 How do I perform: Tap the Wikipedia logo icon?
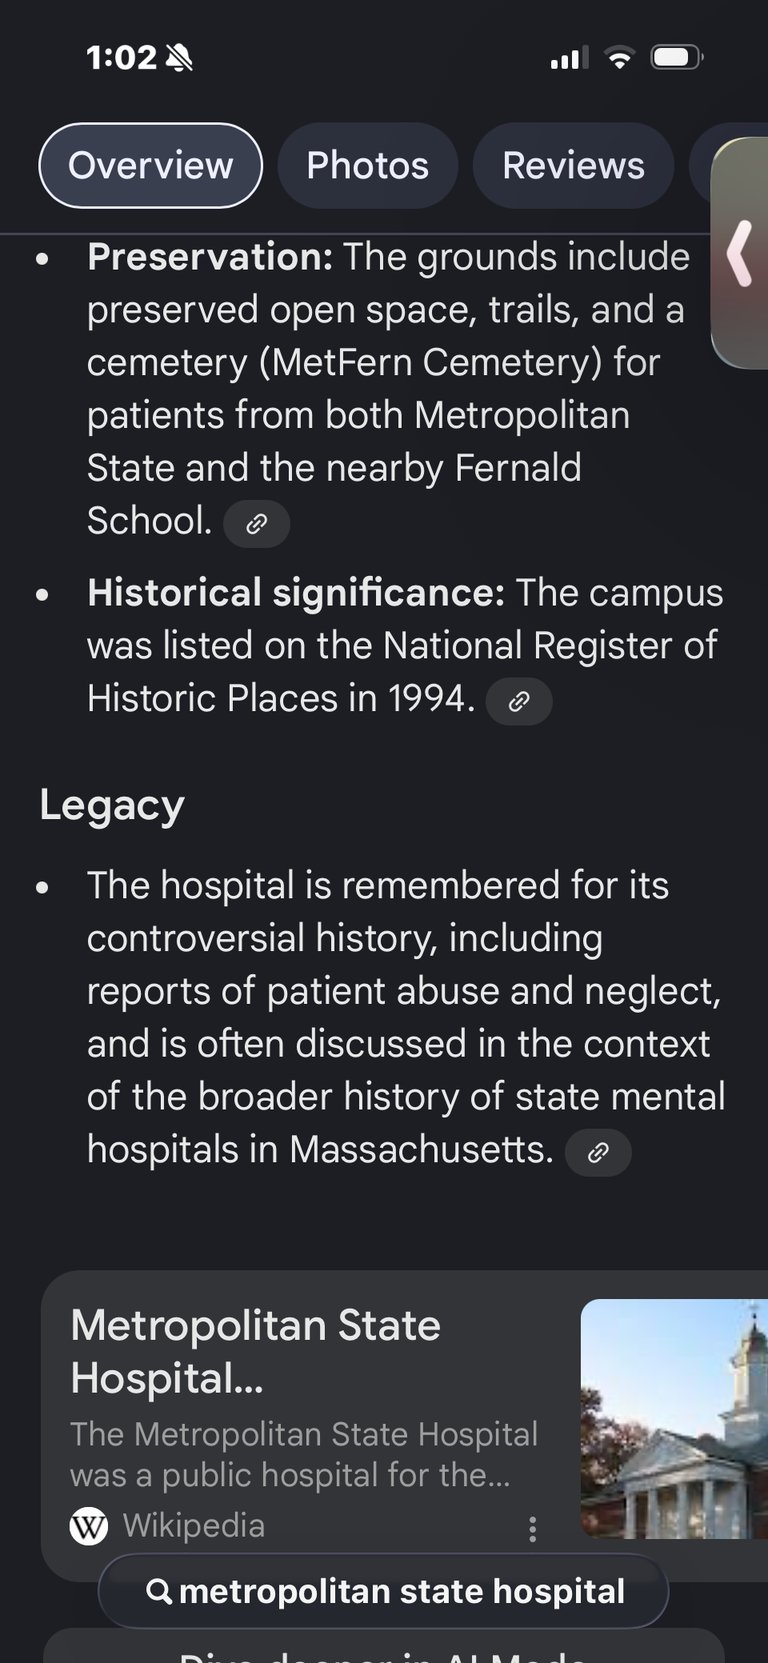(x=89, y=1526)
